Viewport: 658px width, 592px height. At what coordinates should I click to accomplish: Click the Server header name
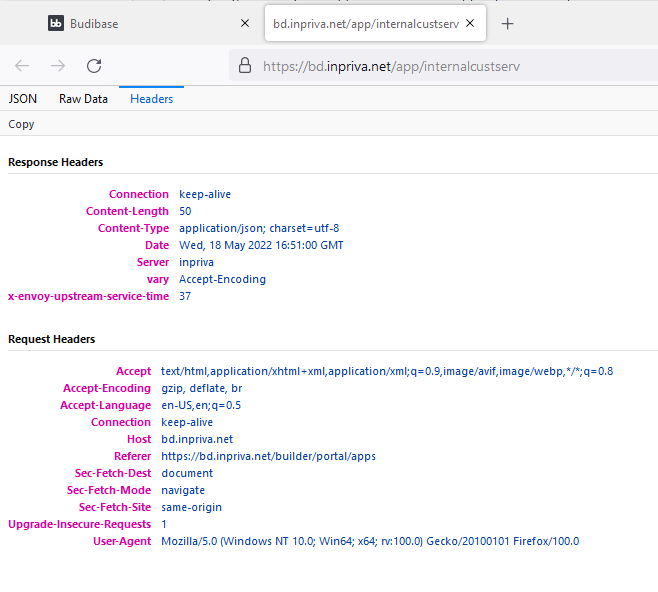point(153,262)
